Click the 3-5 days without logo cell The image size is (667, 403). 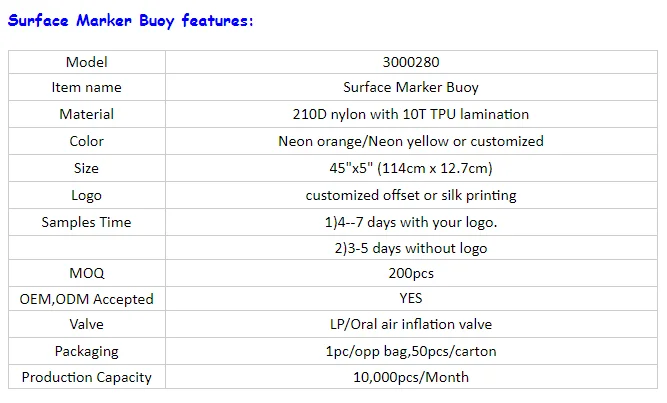click(x=410, y=247)
